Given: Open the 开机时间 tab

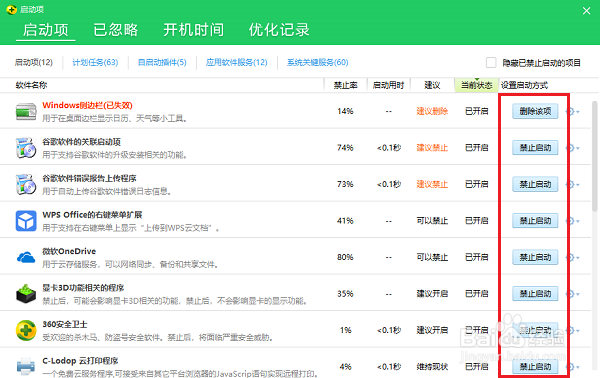Looking at the screenshot, I should 194,30.
